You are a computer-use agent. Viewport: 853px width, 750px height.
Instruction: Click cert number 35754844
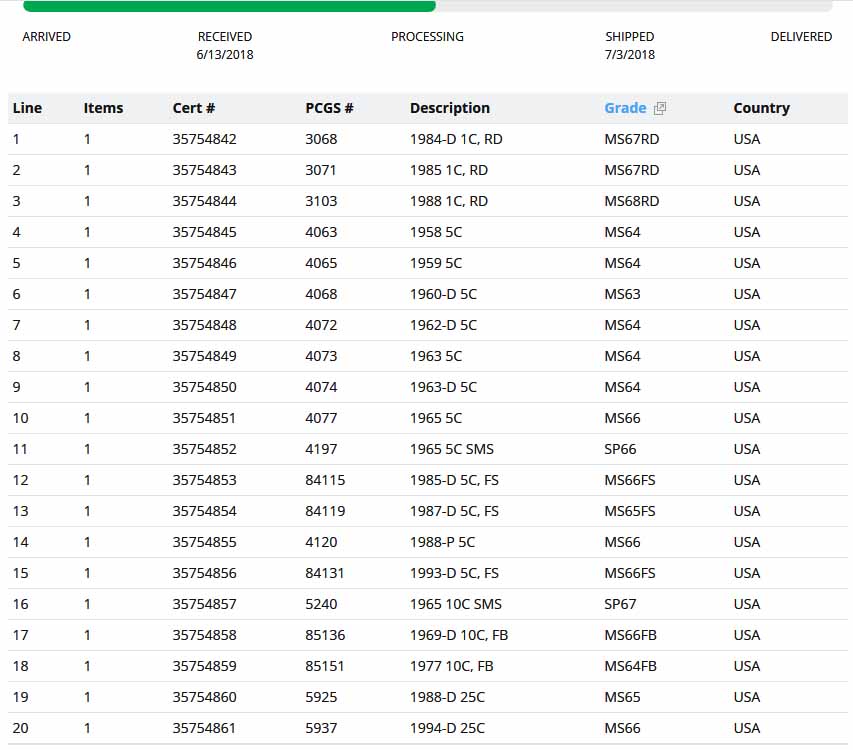(205, 201)
